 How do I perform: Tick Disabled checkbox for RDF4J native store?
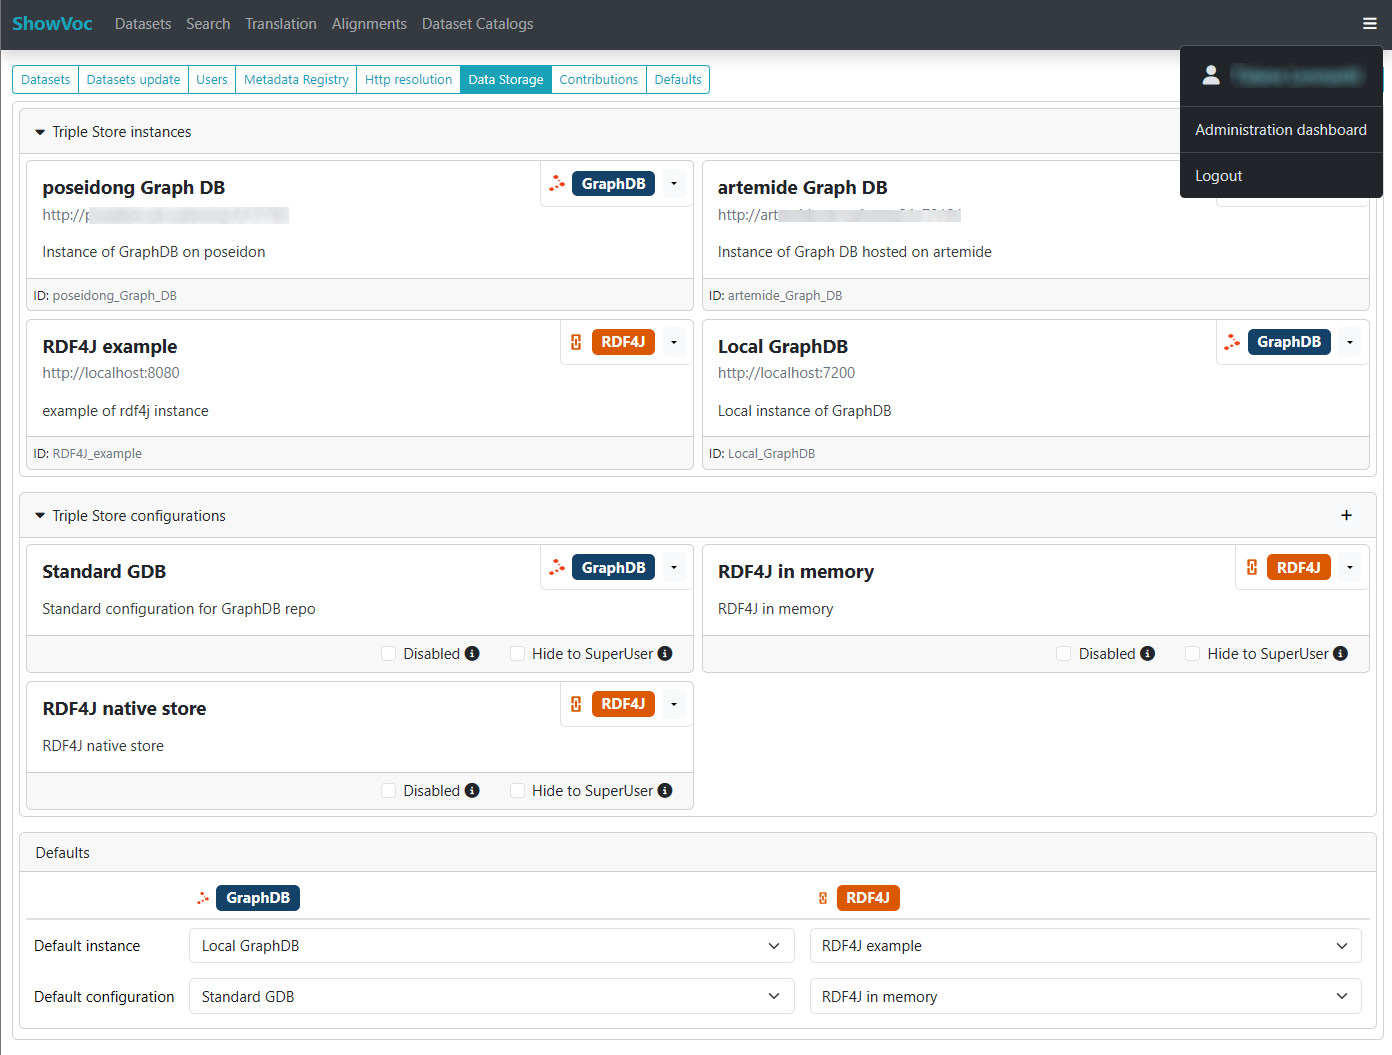389,791
